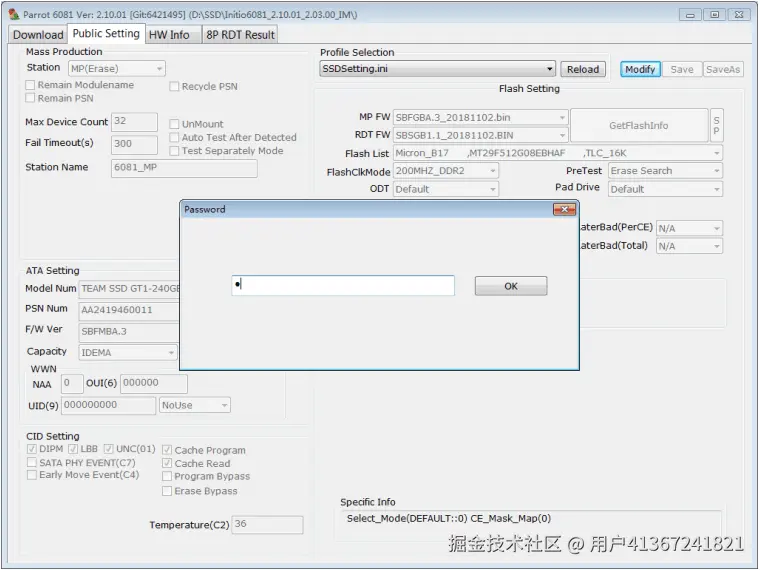Image resolution: width=760 pixels, height=570 pixels.
Task: Close the Password dialog
Action: [565, 209]
